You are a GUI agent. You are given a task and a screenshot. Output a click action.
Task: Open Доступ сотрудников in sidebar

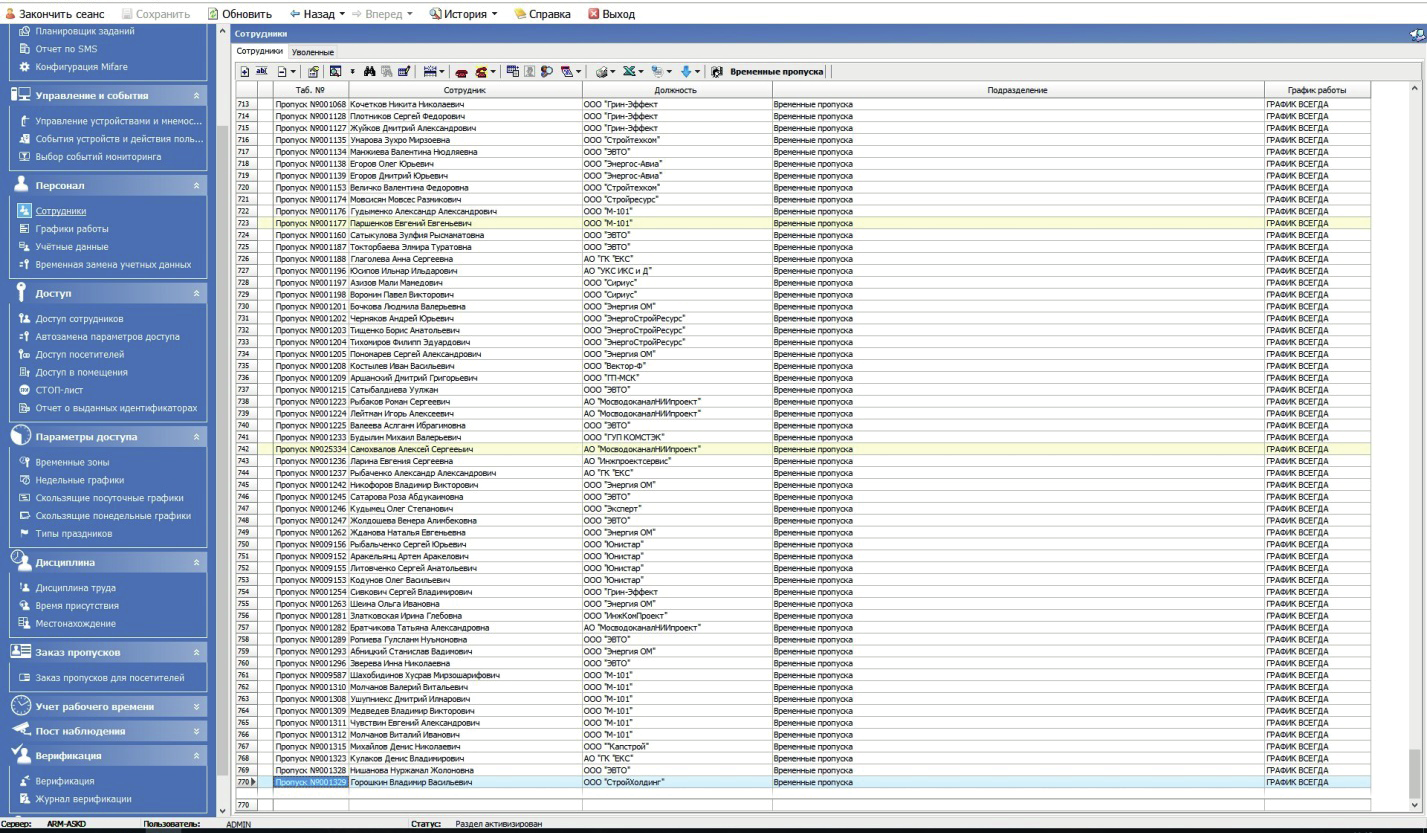tap(79, 319)
